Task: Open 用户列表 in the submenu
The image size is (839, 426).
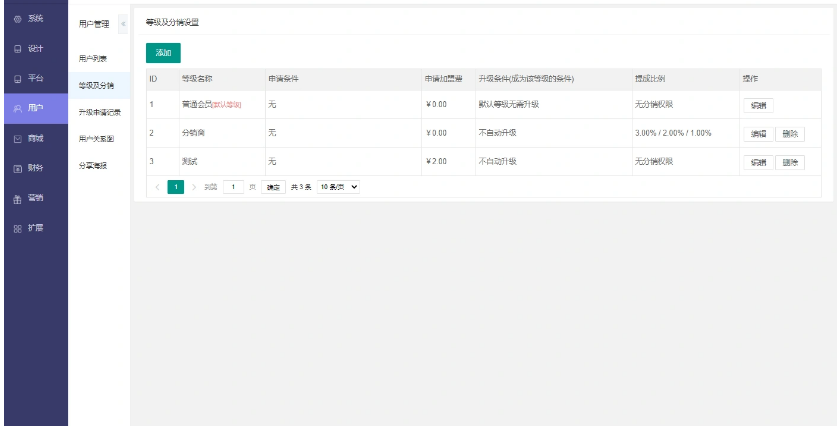Action: pyautogui.click(x=93, y=59)
